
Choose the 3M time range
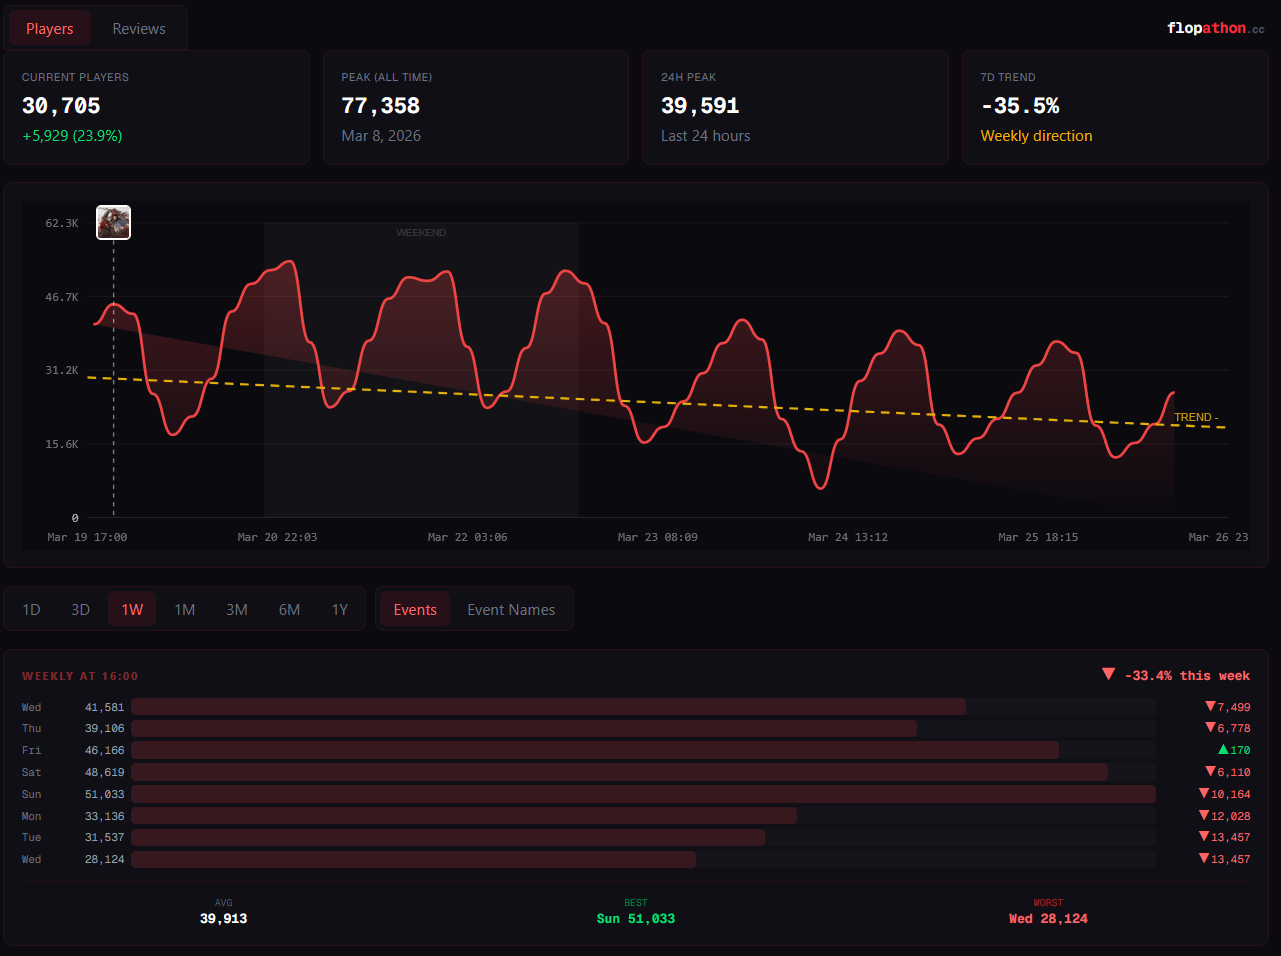click(237, 610)
